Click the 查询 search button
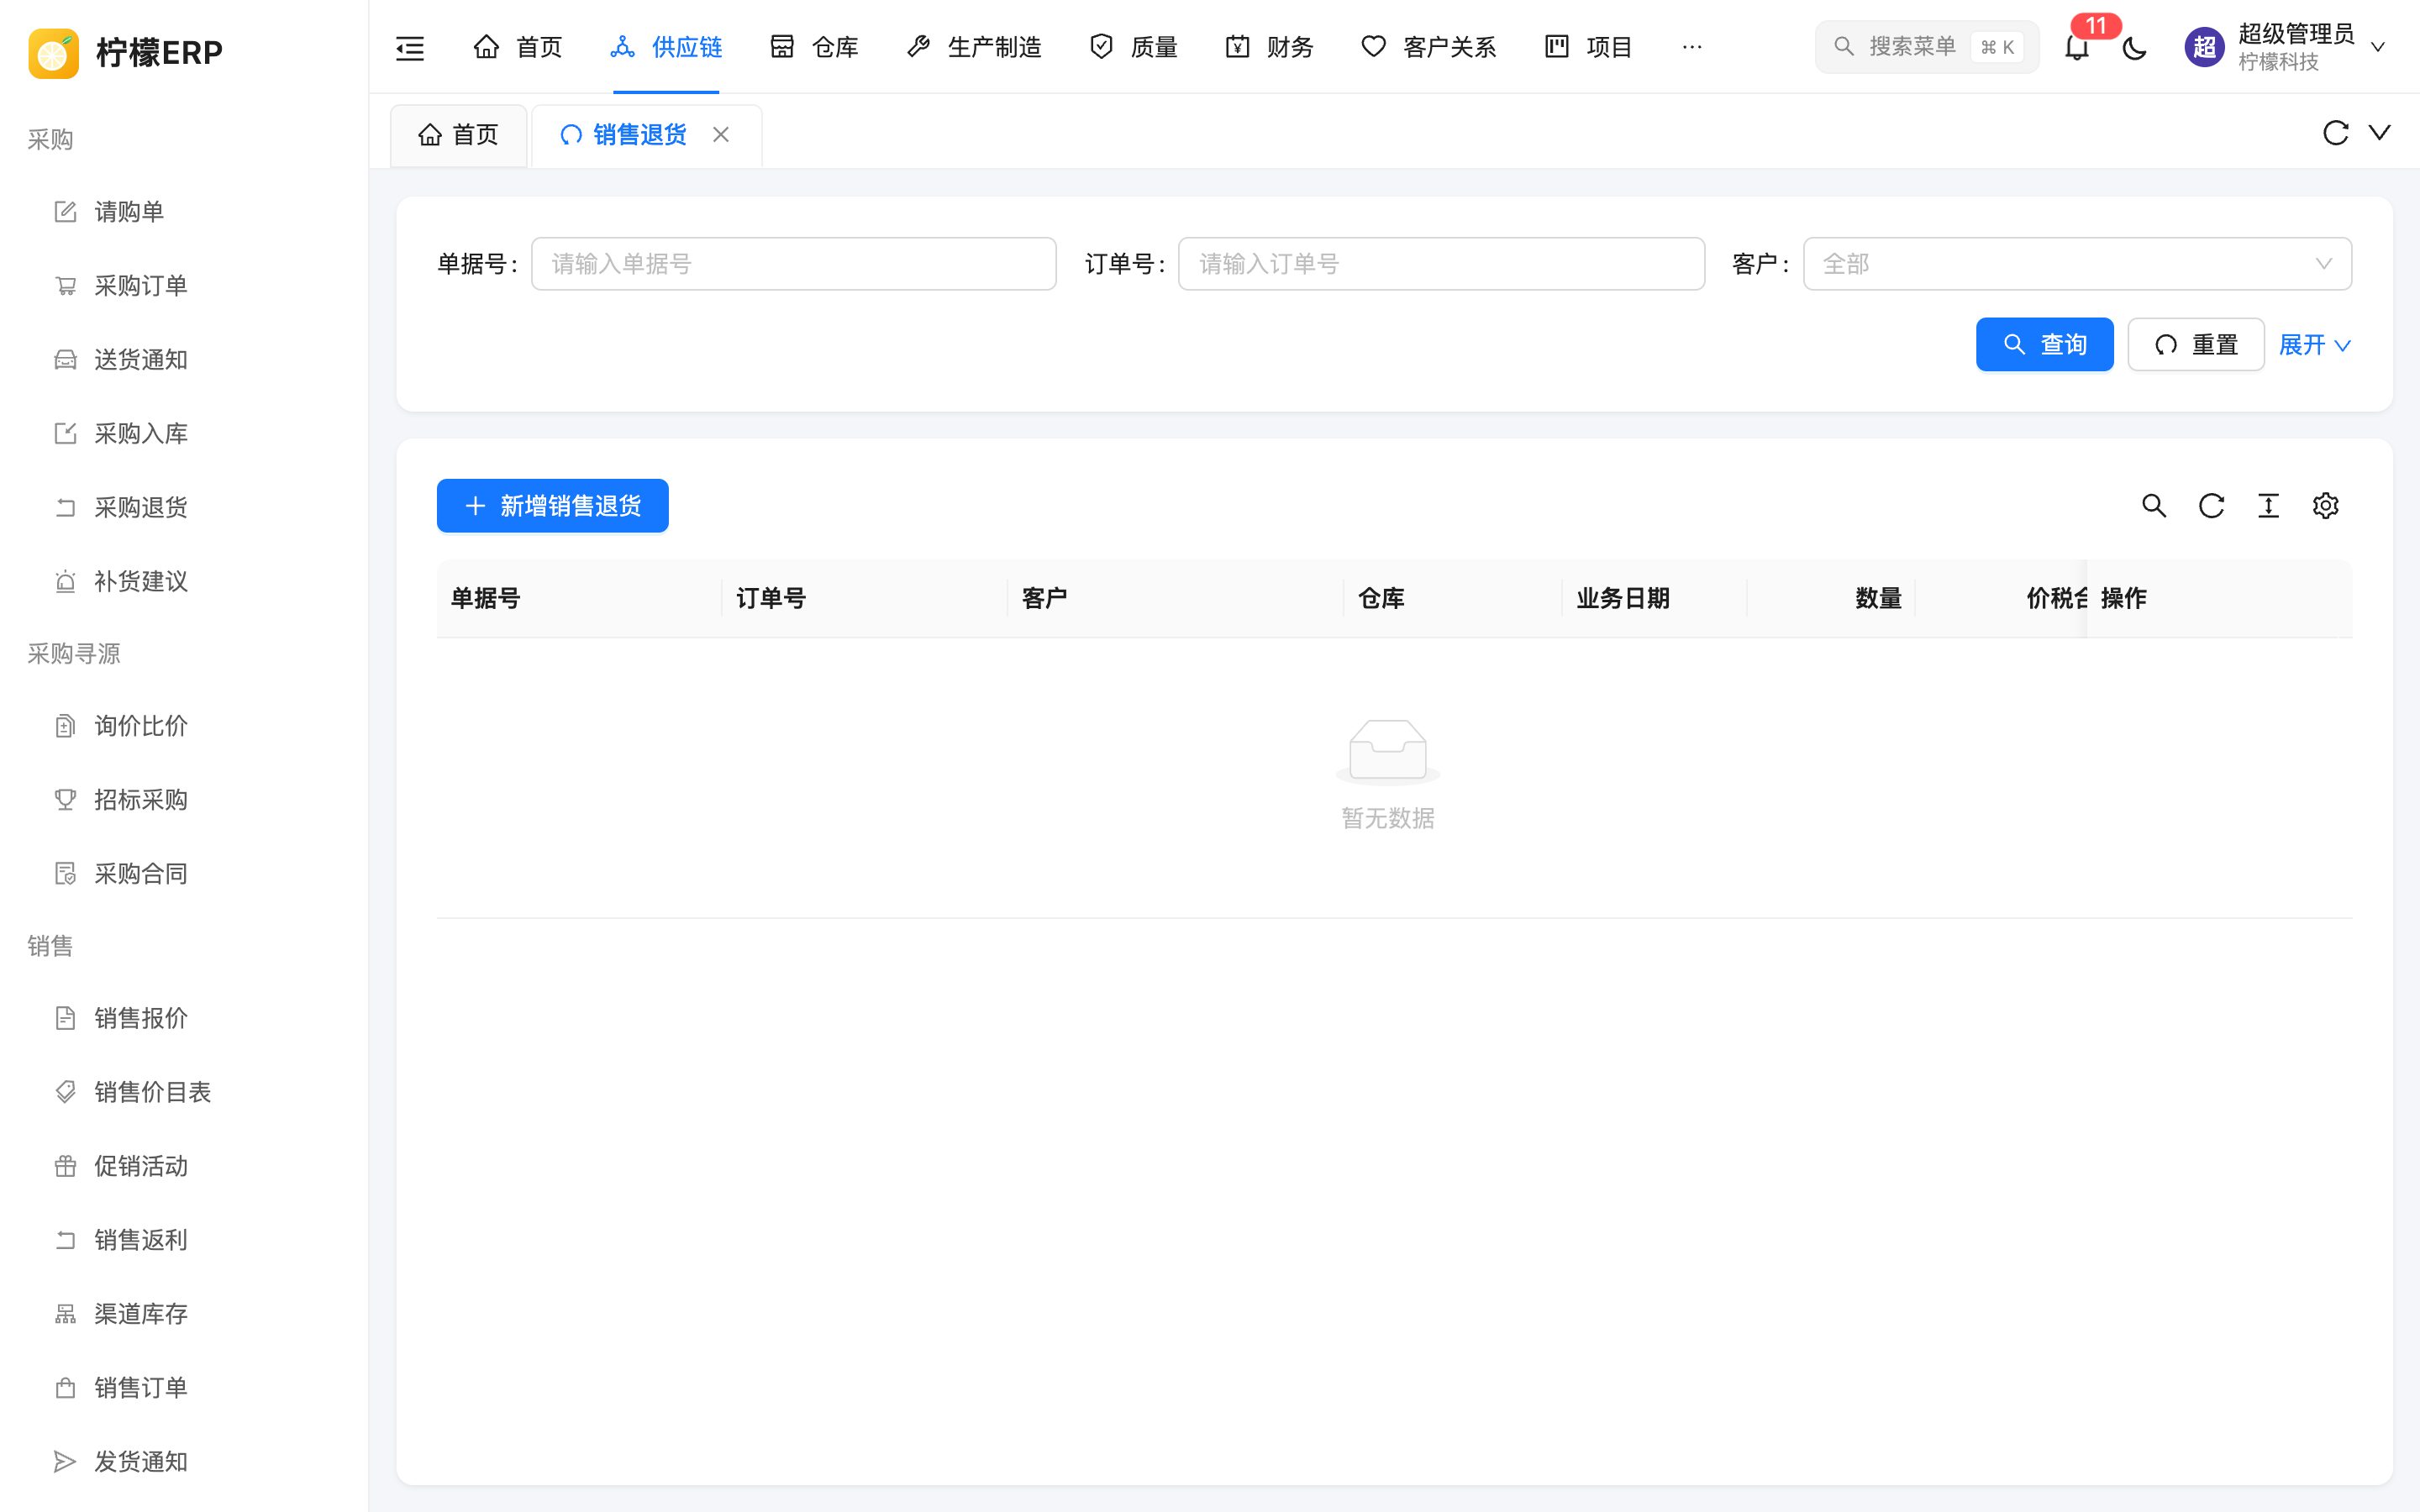Viewport: 2420px width, 1512px height. coord(2045,345)
